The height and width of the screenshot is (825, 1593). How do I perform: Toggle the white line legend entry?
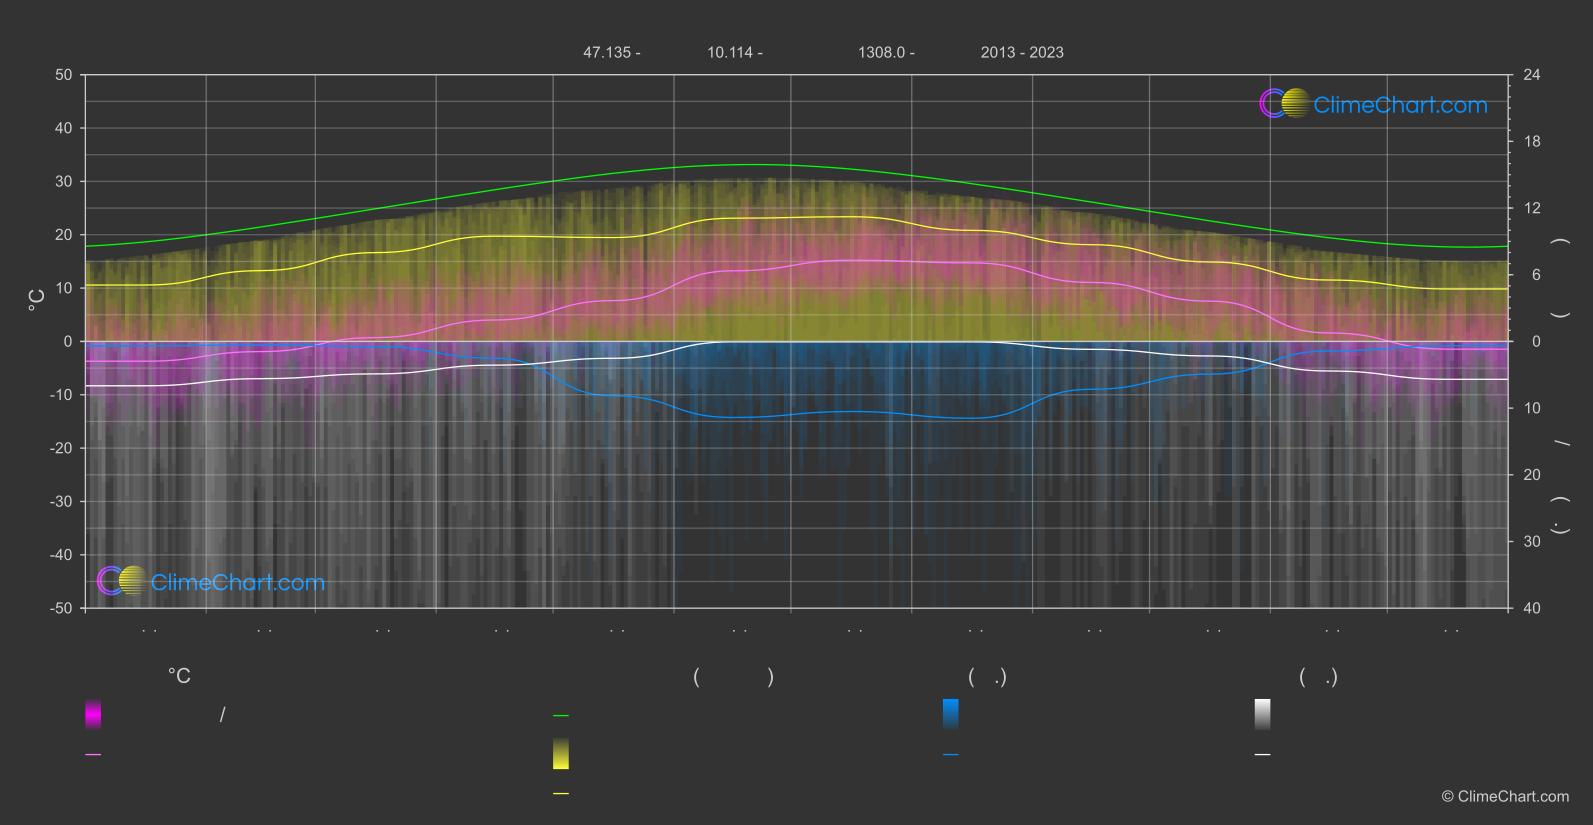point(1263,755)
